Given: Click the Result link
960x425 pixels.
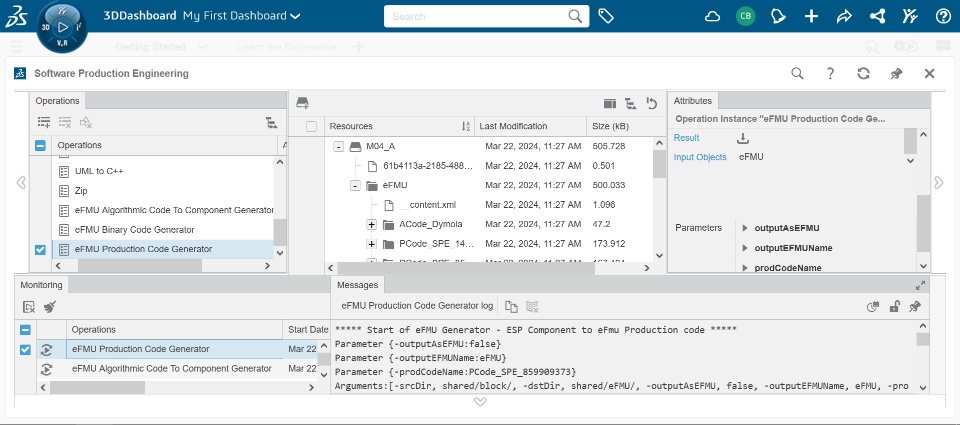Looking at the screenshot, I should tap(686, 138).
